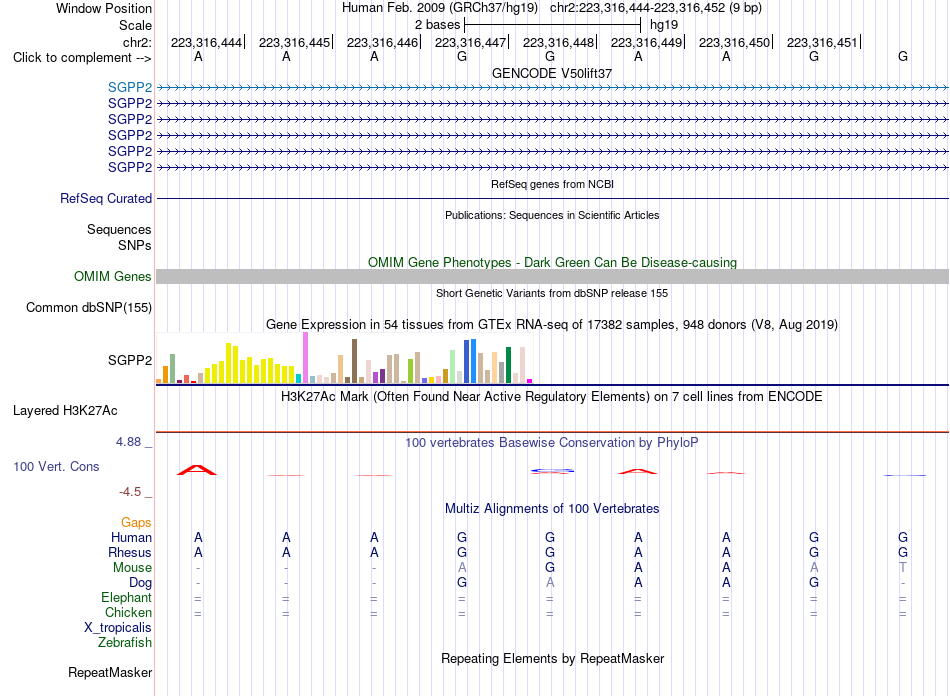The height and width of the screenshot is (696, 950).
Task: Click the H3K27Ac Mark track title
Action: click(x=552, y=397)
